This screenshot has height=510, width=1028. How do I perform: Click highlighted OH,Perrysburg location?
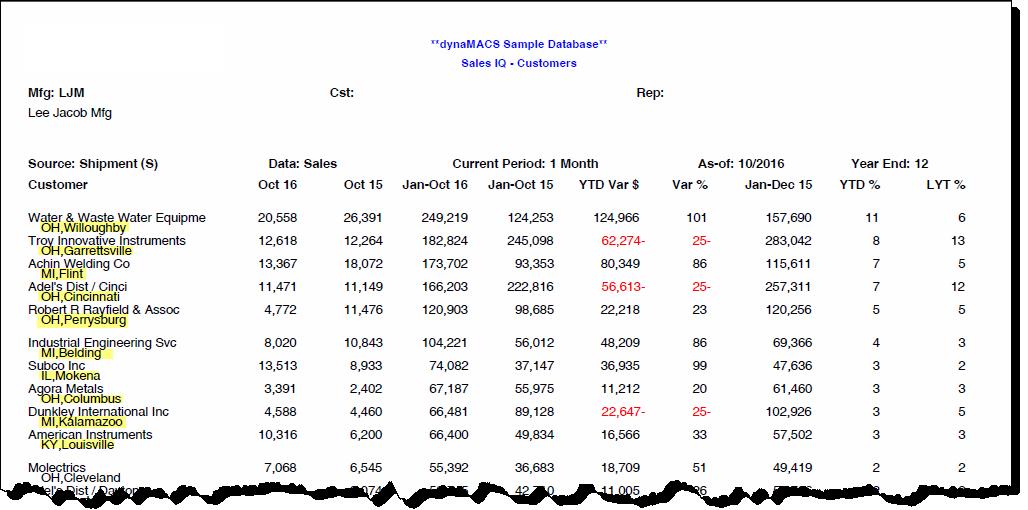83,320
